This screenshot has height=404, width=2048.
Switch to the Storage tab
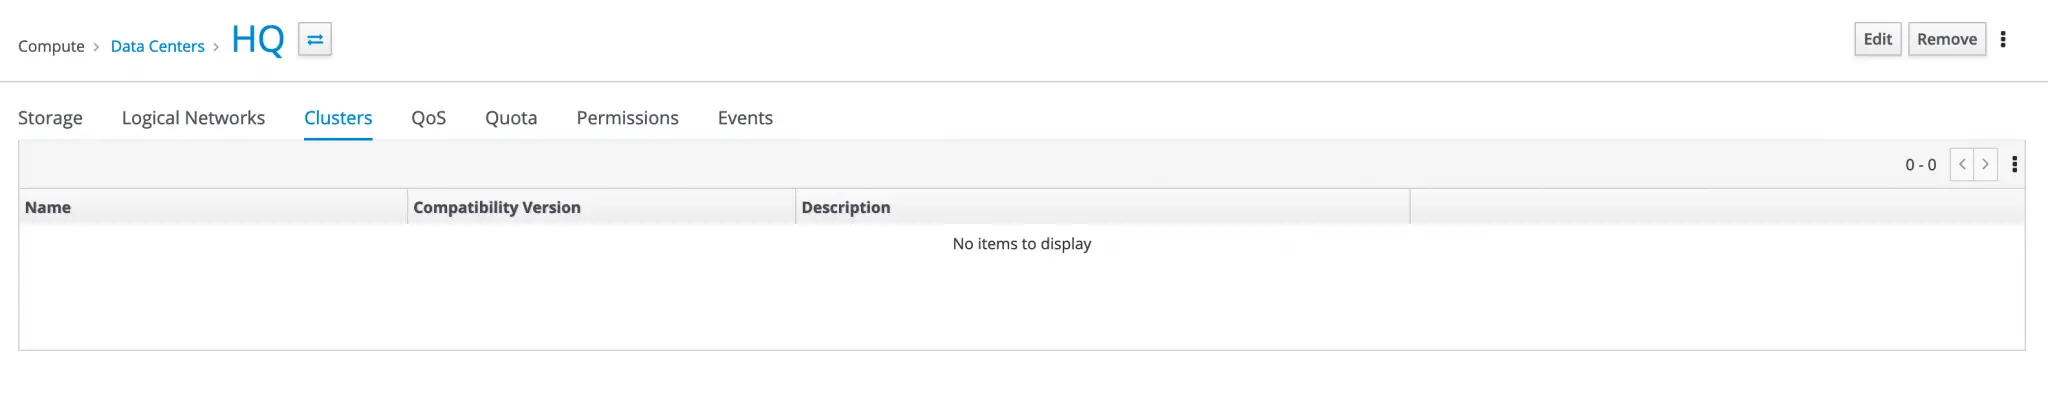pyautogui.click(x=50, y=118)
